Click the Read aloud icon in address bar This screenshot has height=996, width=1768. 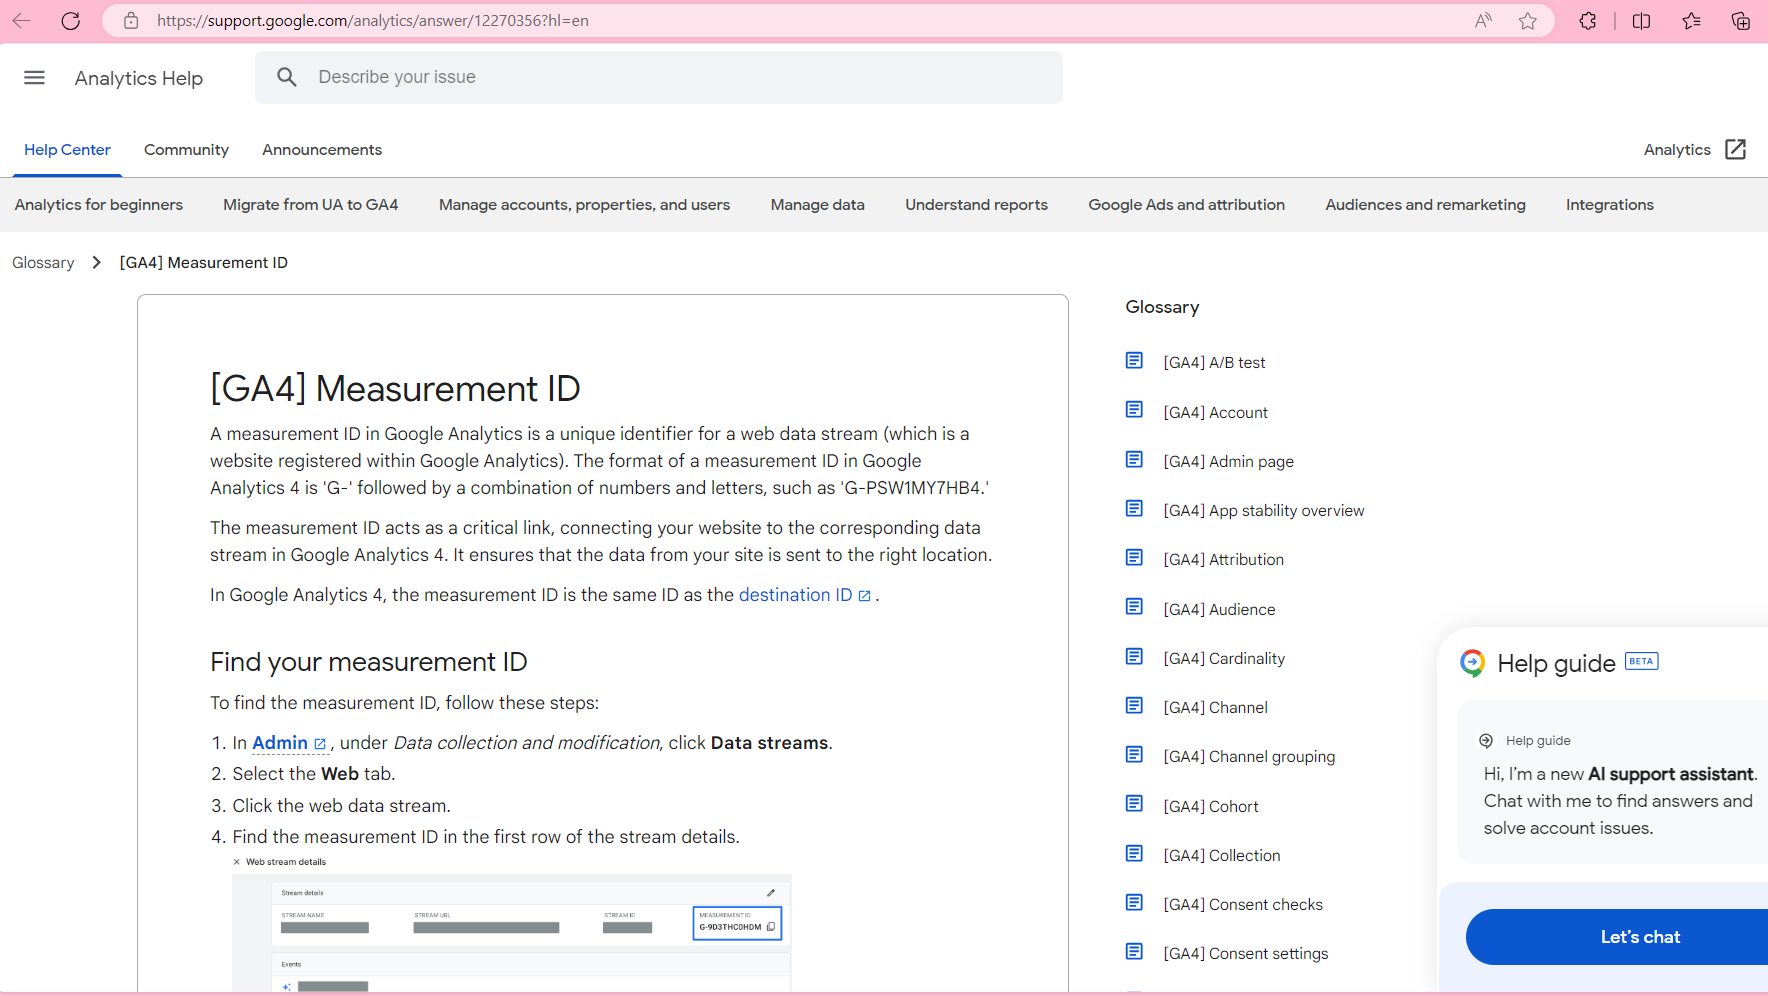pos(1482,20)
